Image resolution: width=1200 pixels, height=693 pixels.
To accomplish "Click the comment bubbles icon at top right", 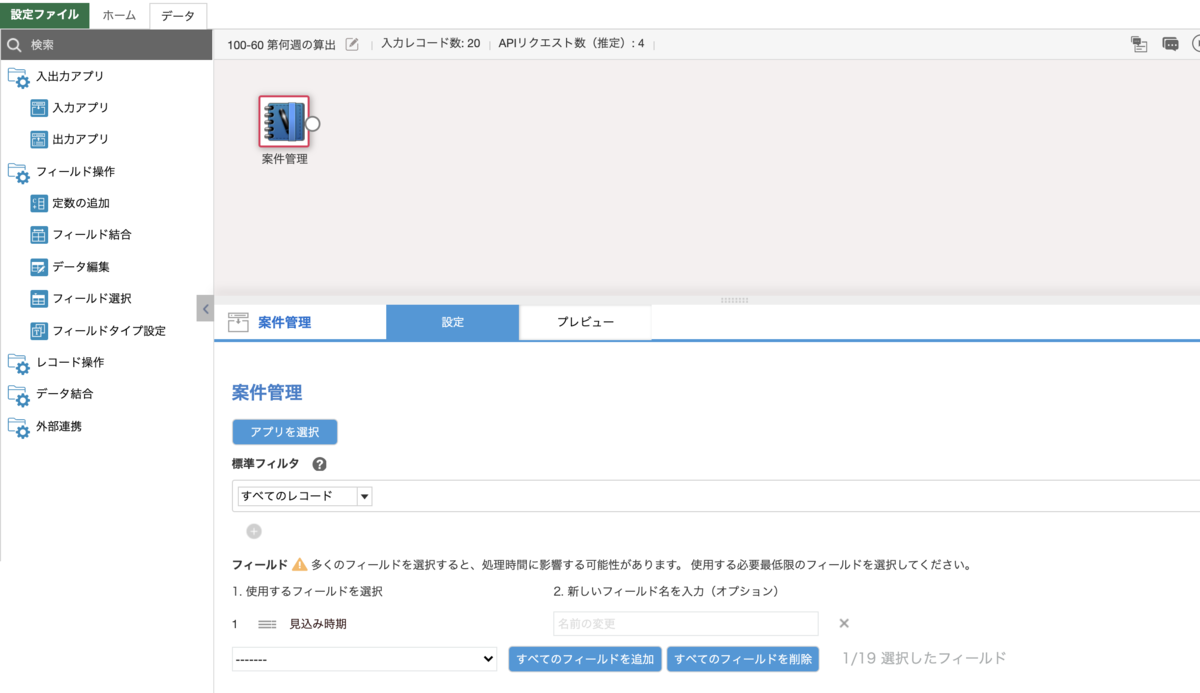I will pyautogui.click(x=1170, y=45).
